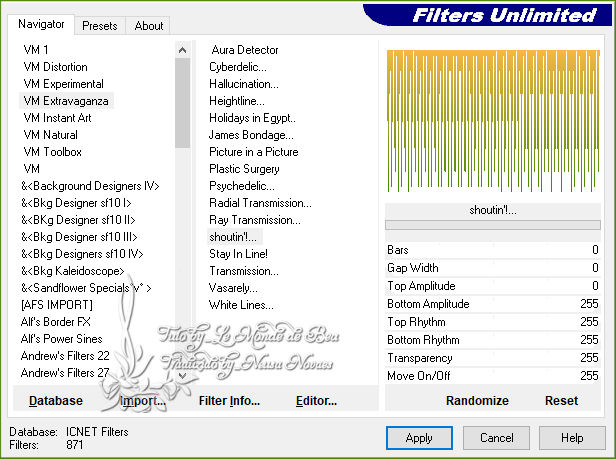Adjust the Move On/Off slider row
Viewport: 616px width, 459px height.
pyautogui.click(x=493, y=376)
